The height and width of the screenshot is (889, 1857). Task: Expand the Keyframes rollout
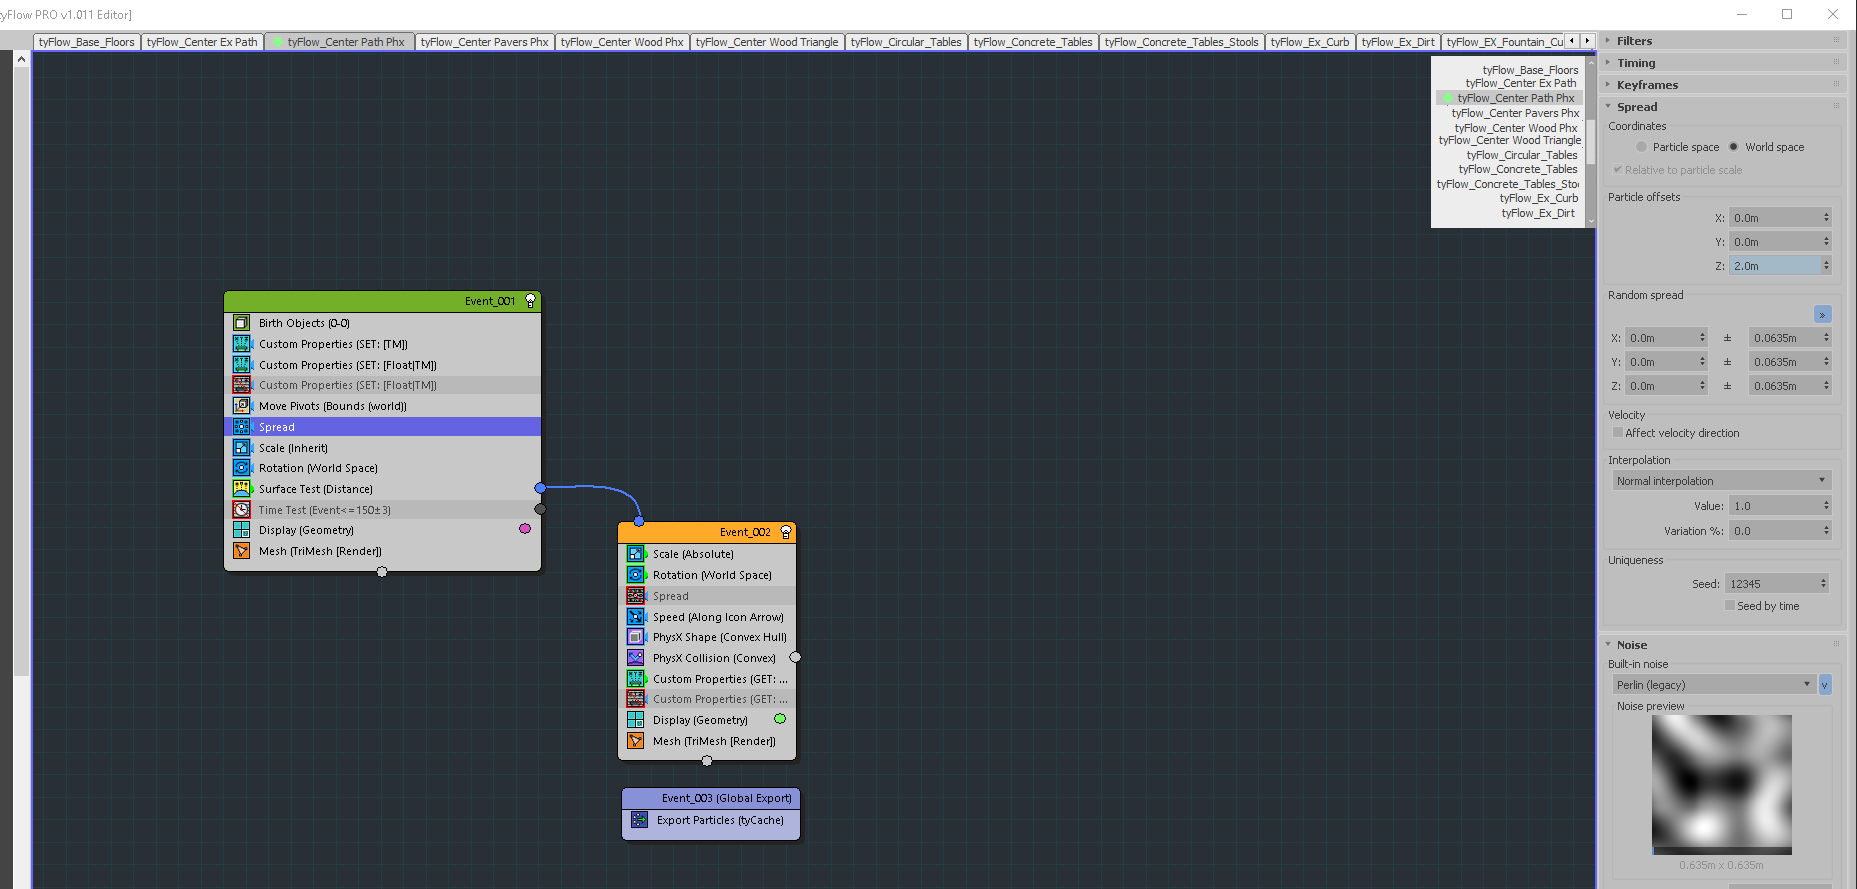coord(1647,85)
